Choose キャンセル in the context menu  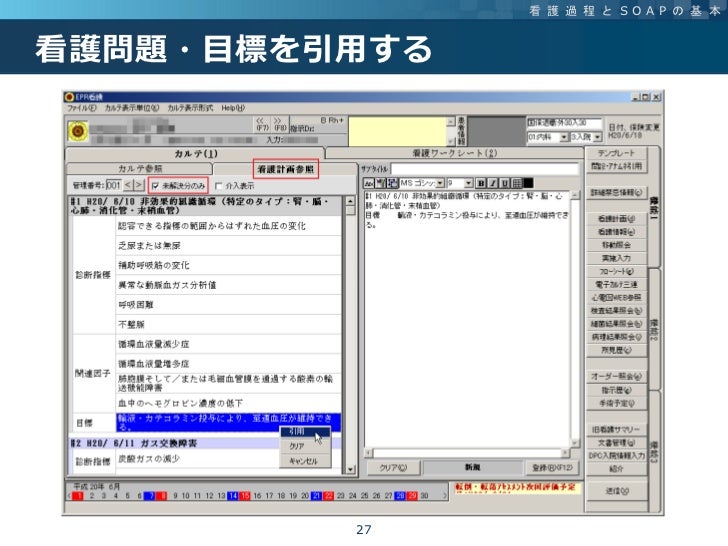point(305,461)
